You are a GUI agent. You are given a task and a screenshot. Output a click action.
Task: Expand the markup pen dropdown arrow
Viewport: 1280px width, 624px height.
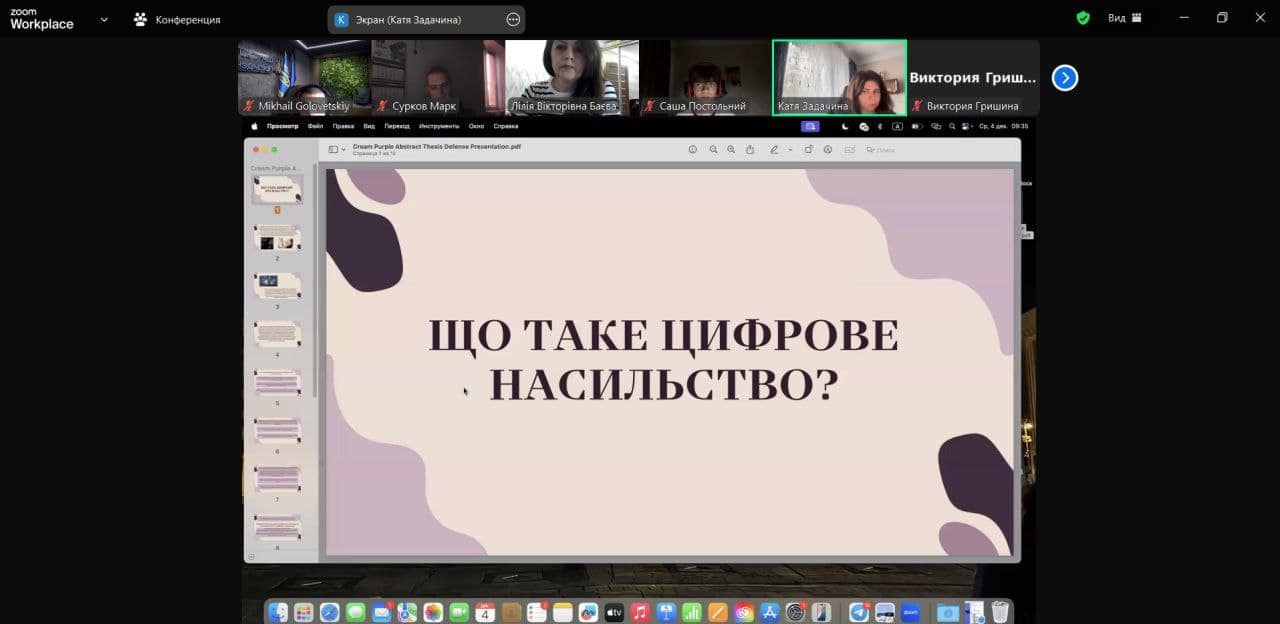click(790, 150)
